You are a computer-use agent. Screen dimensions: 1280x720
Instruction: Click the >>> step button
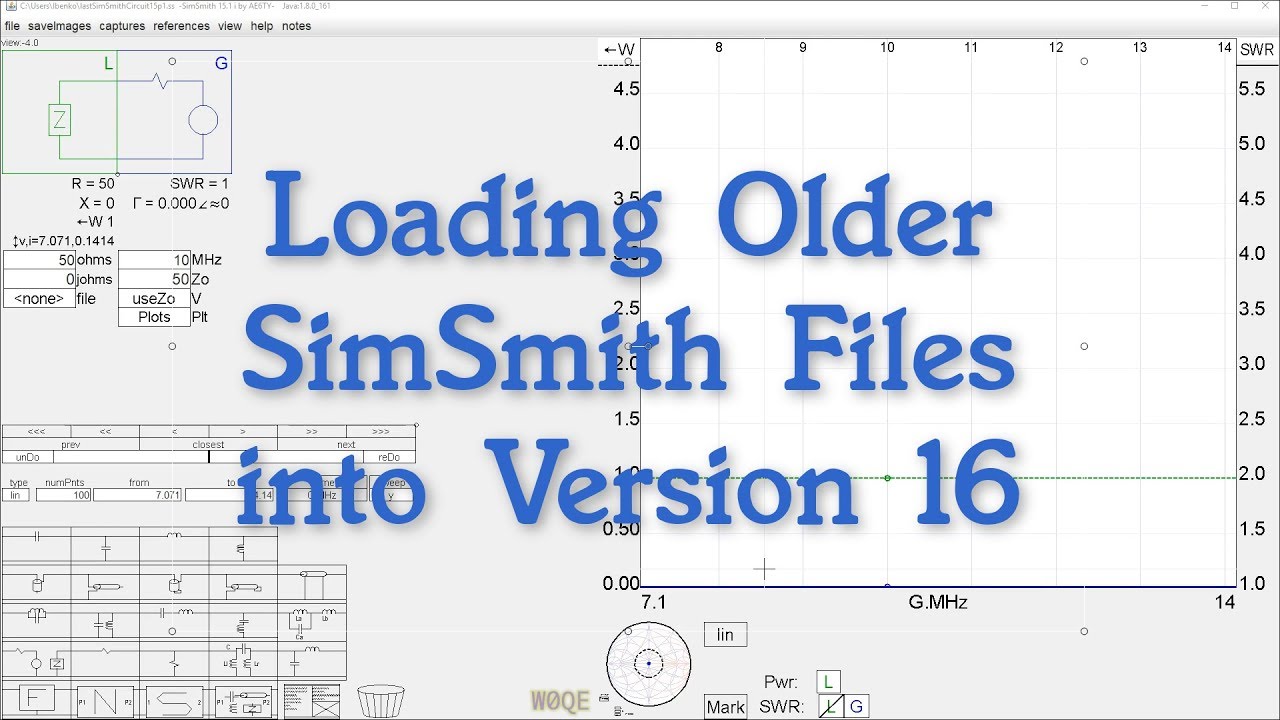381,432
